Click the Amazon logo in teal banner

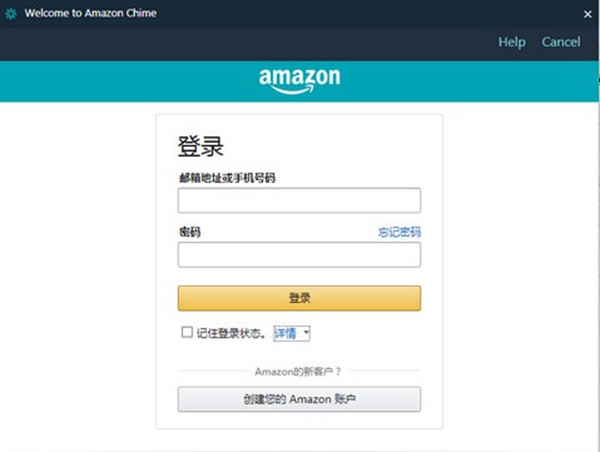point(300,80)
